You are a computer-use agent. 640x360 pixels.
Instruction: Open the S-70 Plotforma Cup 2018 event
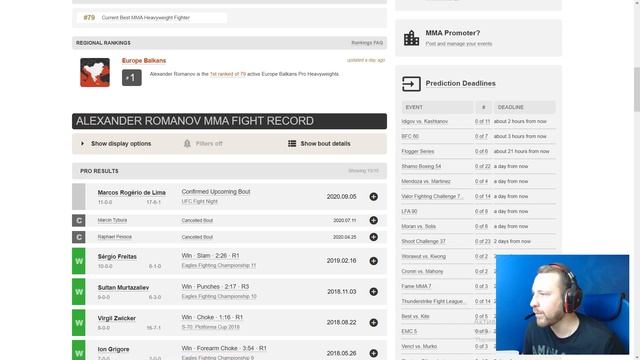(x=211, y=327)
